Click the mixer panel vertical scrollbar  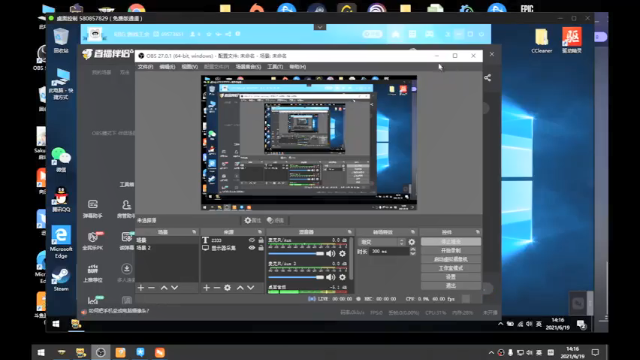tap(351, 258)
